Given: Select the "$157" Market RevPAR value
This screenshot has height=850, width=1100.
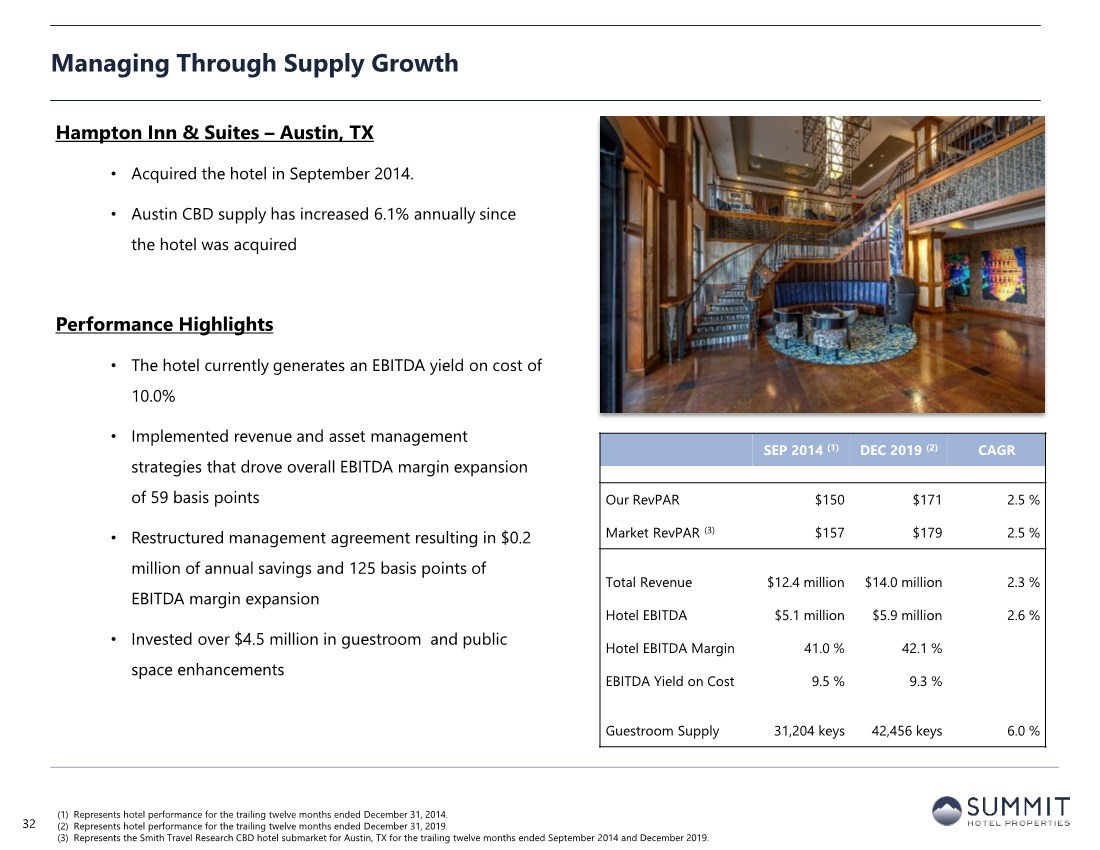Looking at the screenshot, I should [829, 533].
